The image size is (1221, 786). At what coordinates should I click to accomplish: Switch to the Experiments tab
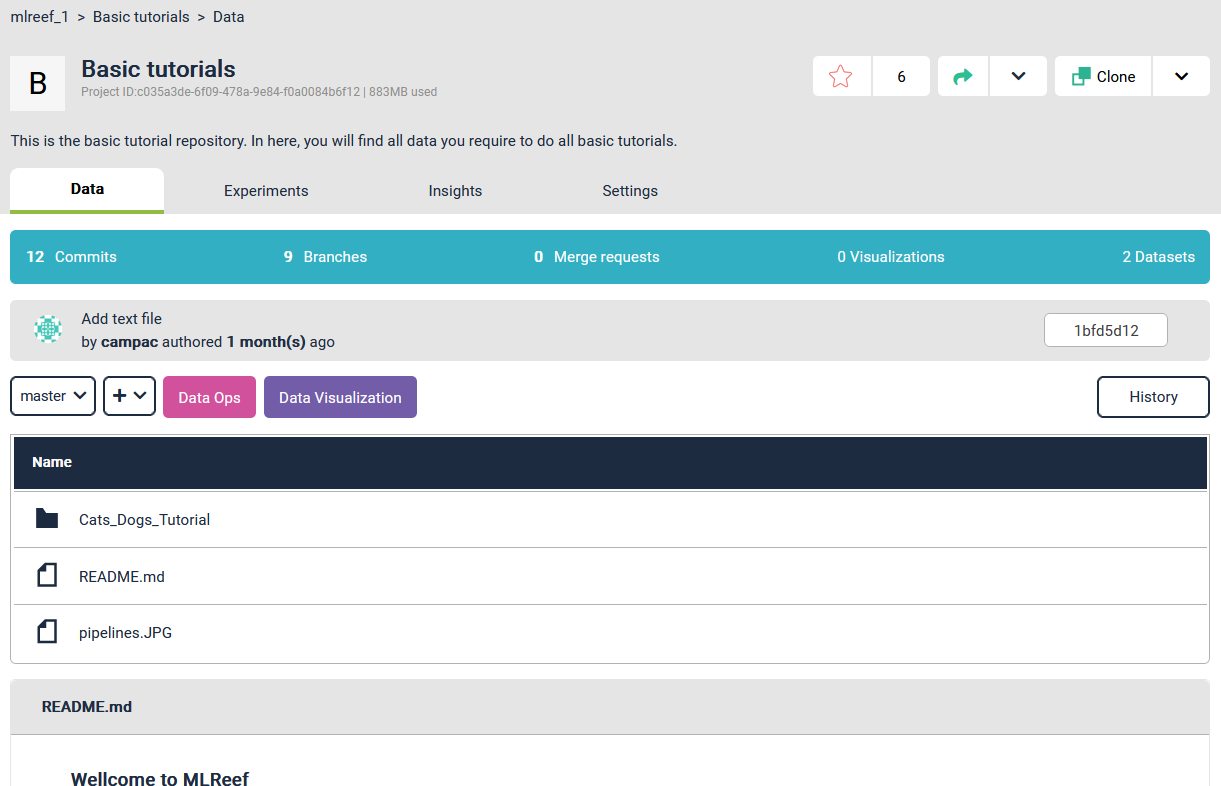266,191
